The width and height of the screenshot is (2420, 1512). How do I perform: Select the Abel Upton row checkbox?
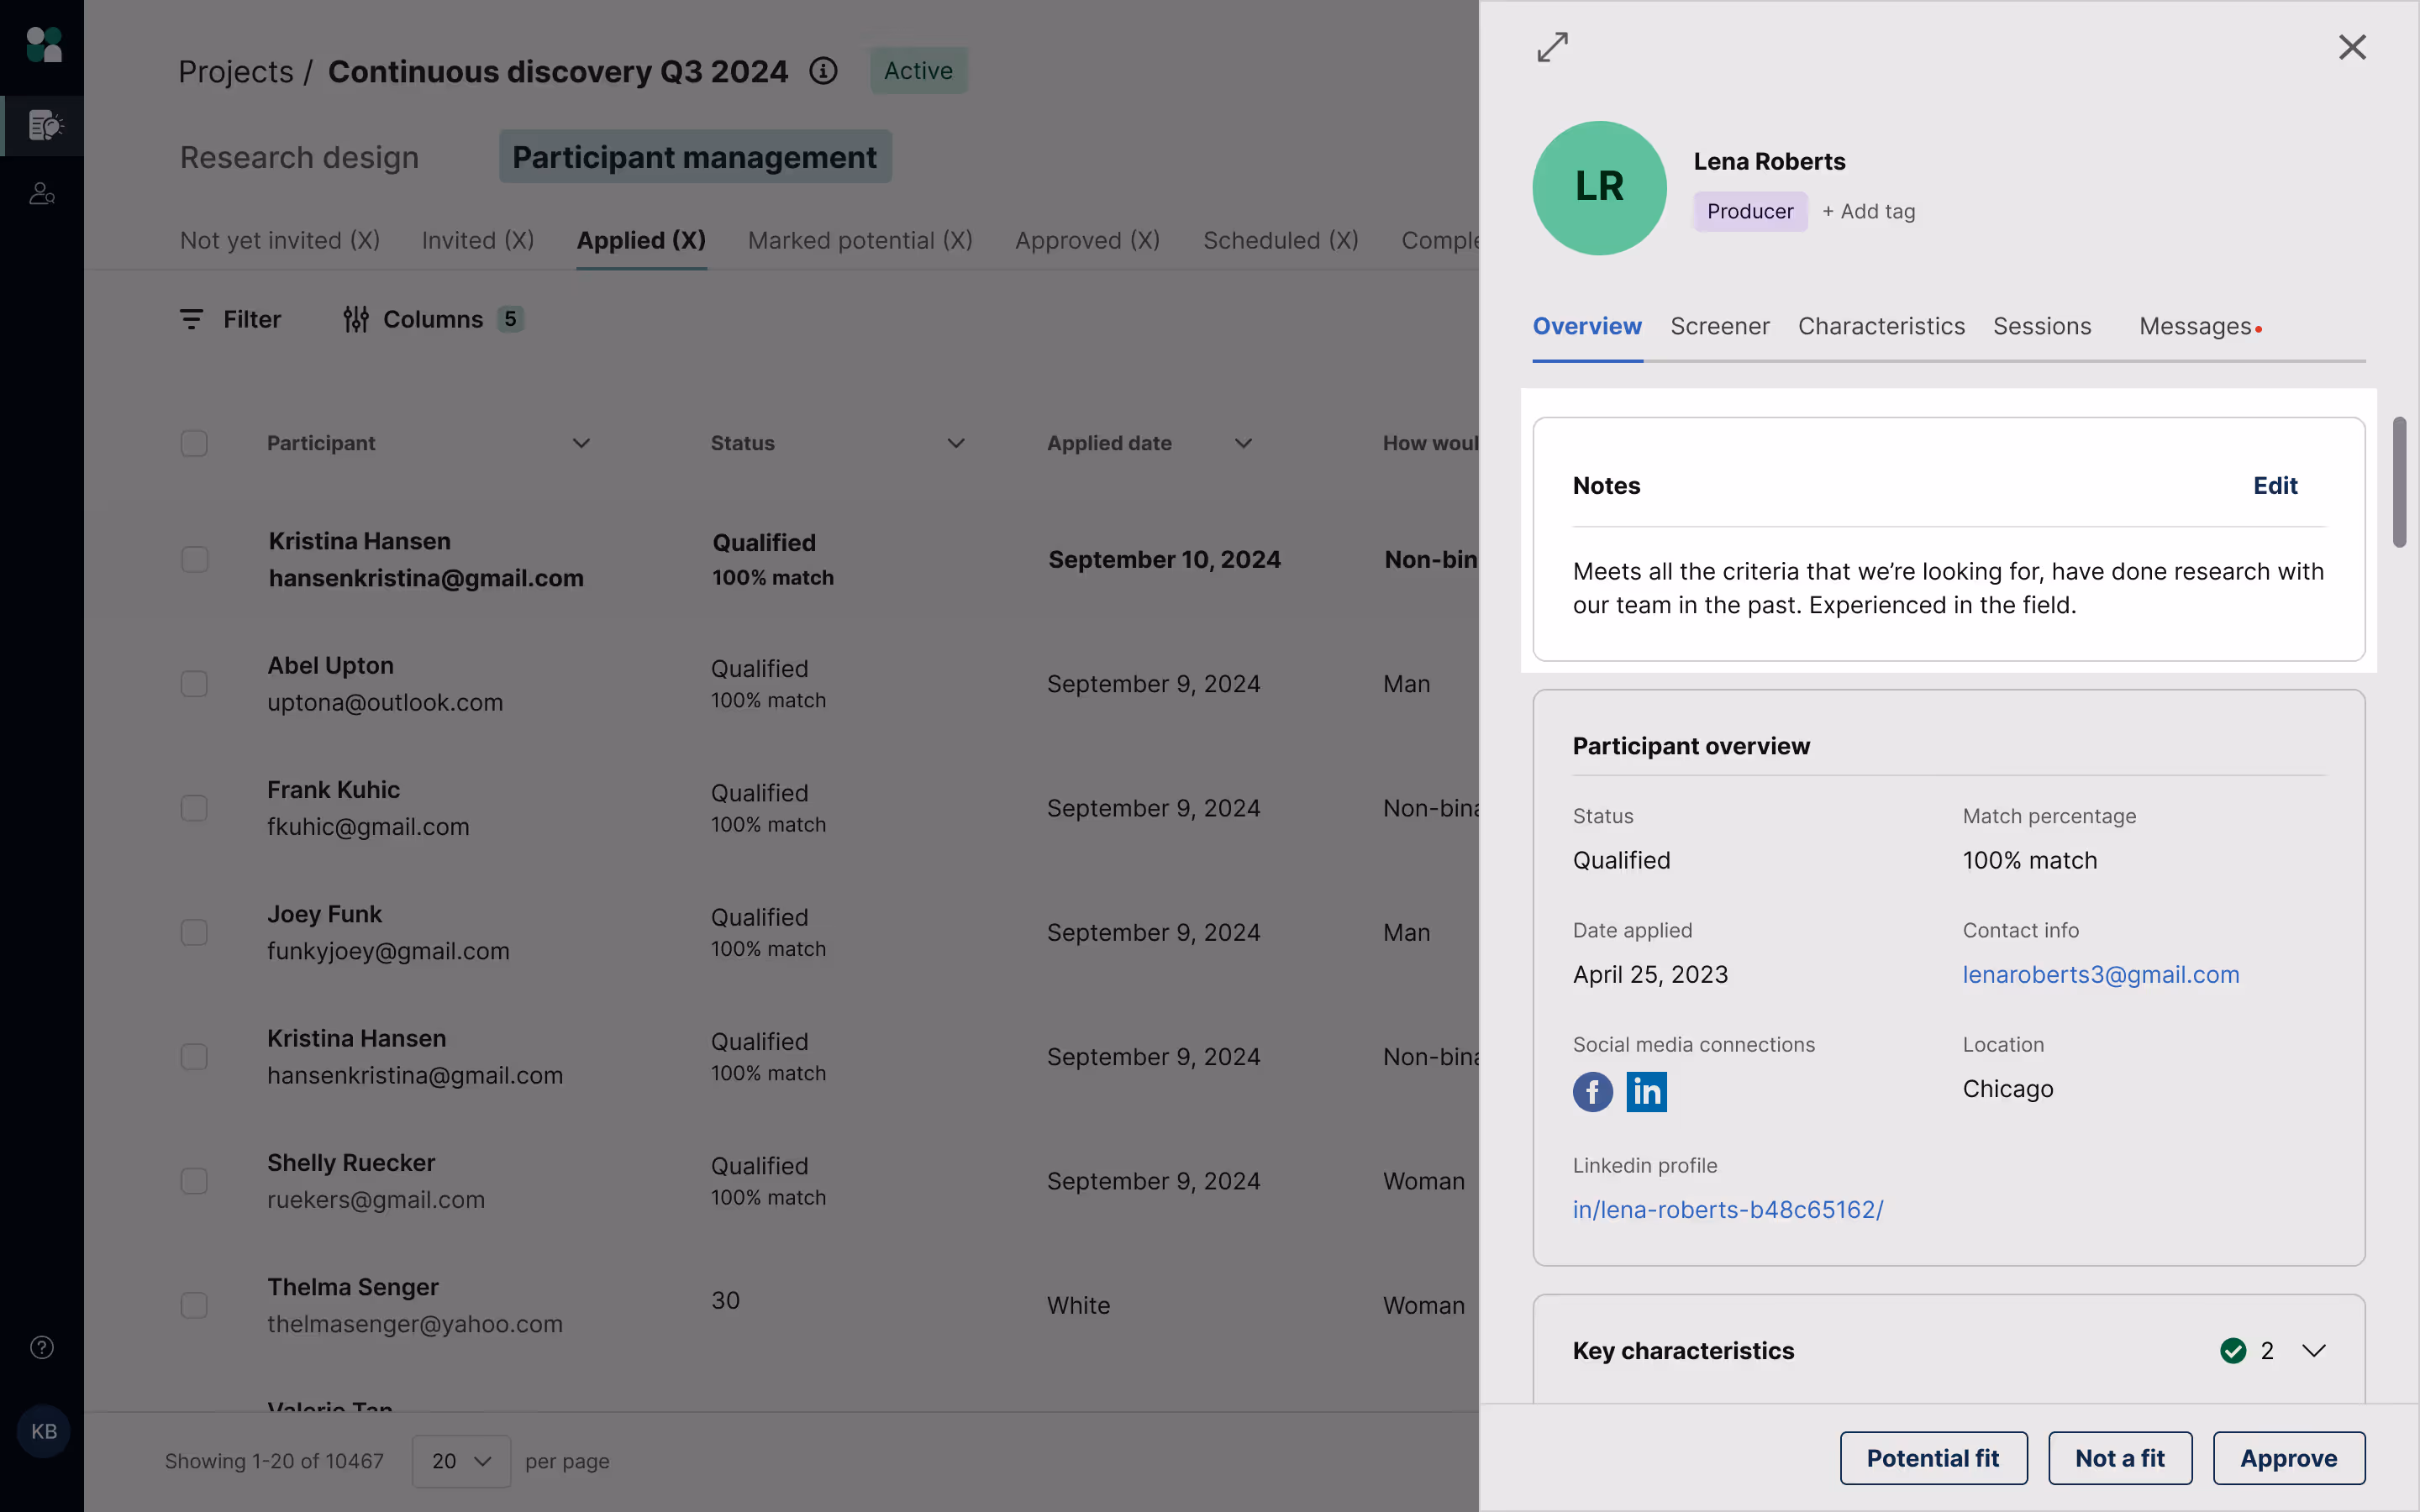(194, 684)
